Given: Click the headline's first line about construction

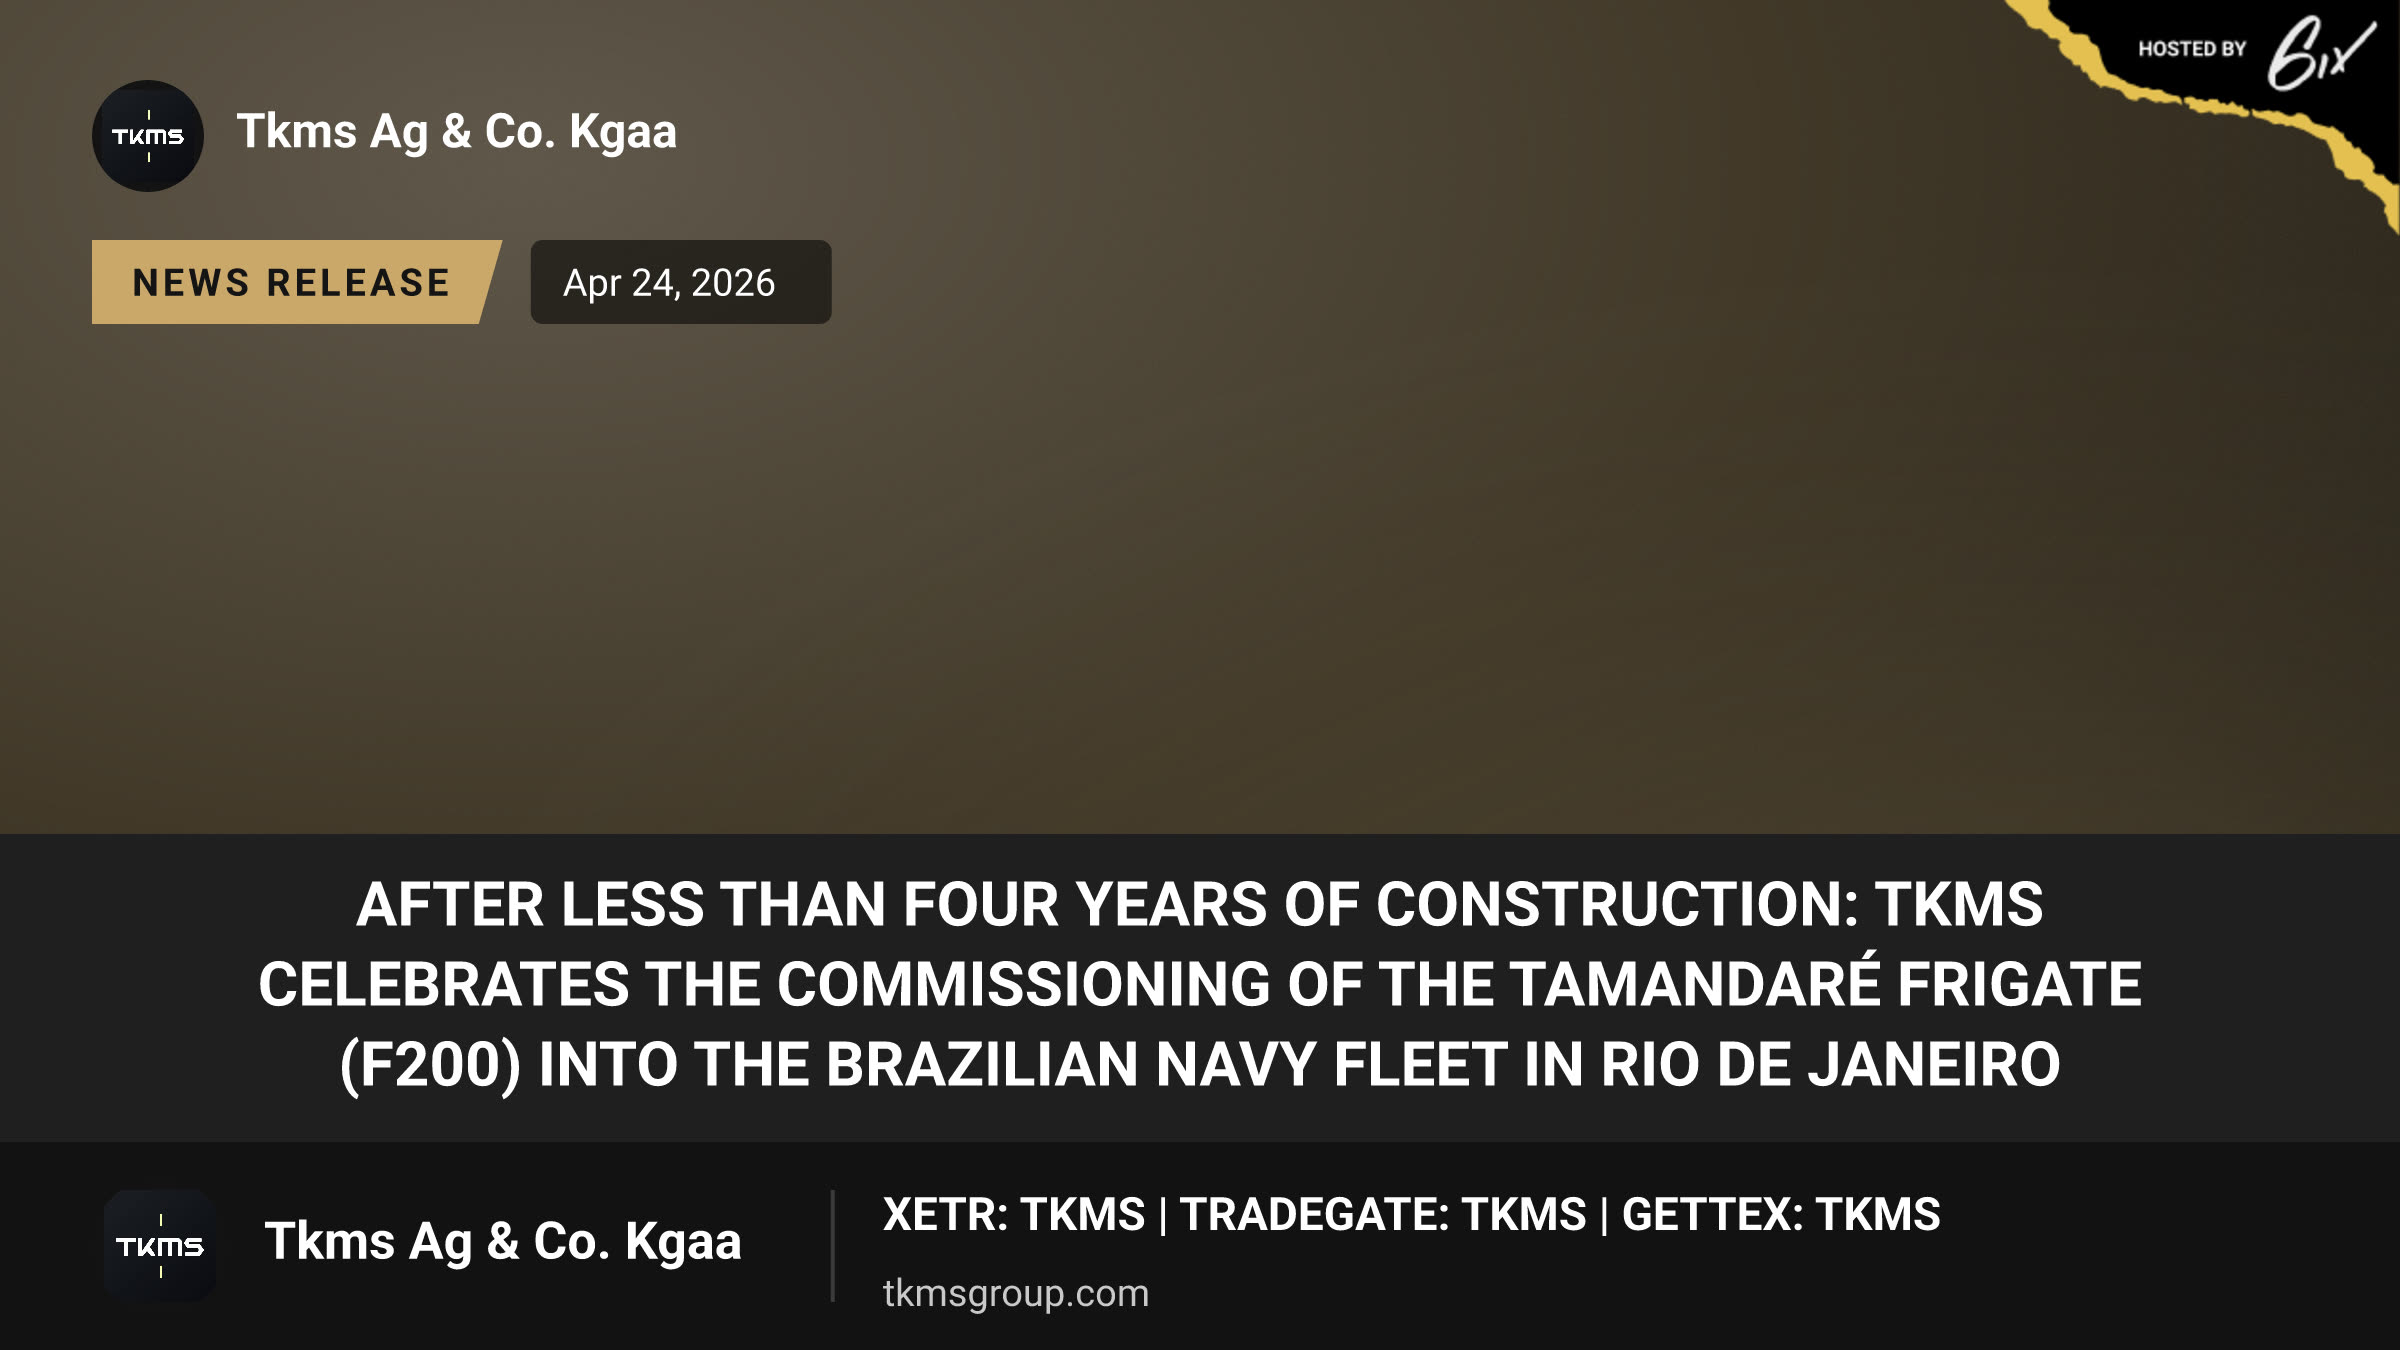Looking at the screenshot, I should coord(1200,905).
